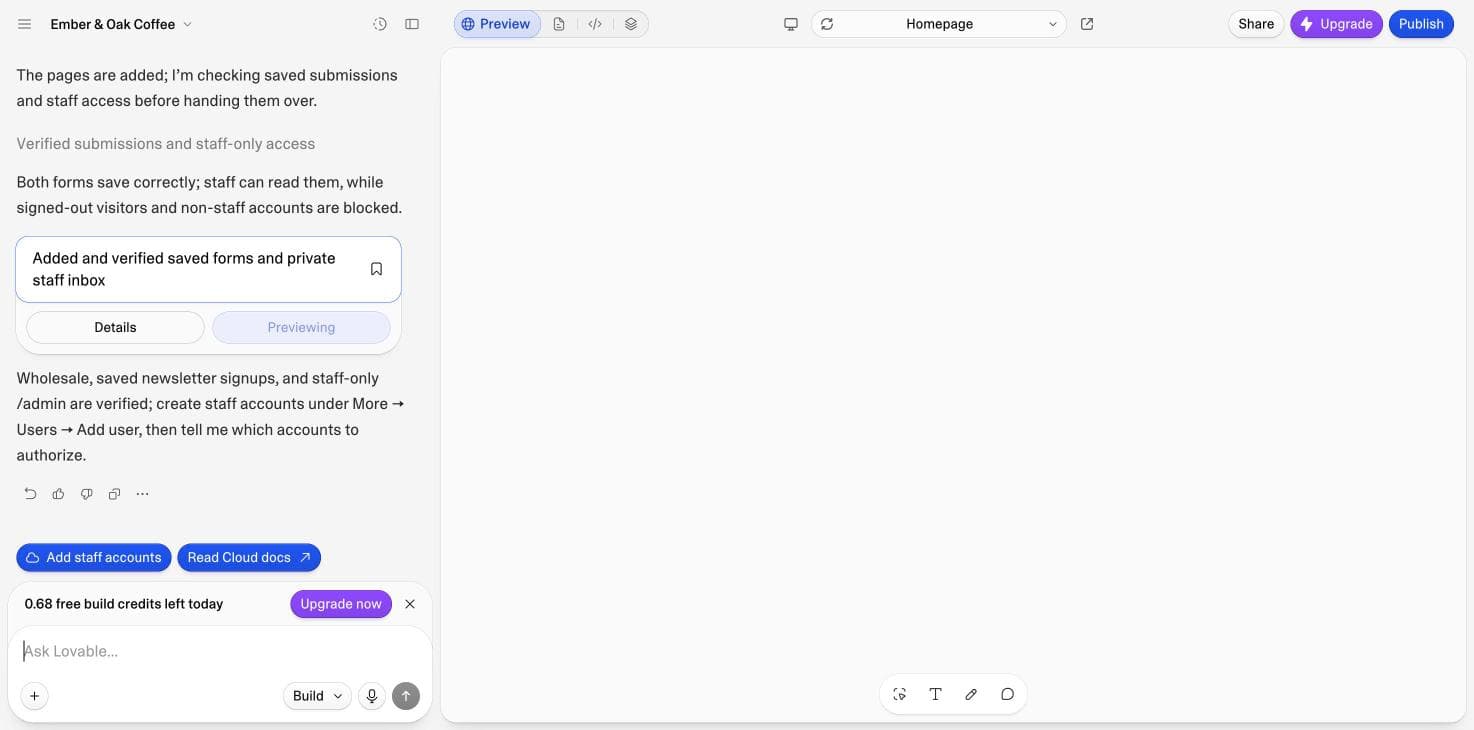1474x730 pixels.
Task: Choose the text edit tool in preview toolbar
Action: (x=935, y=694)
